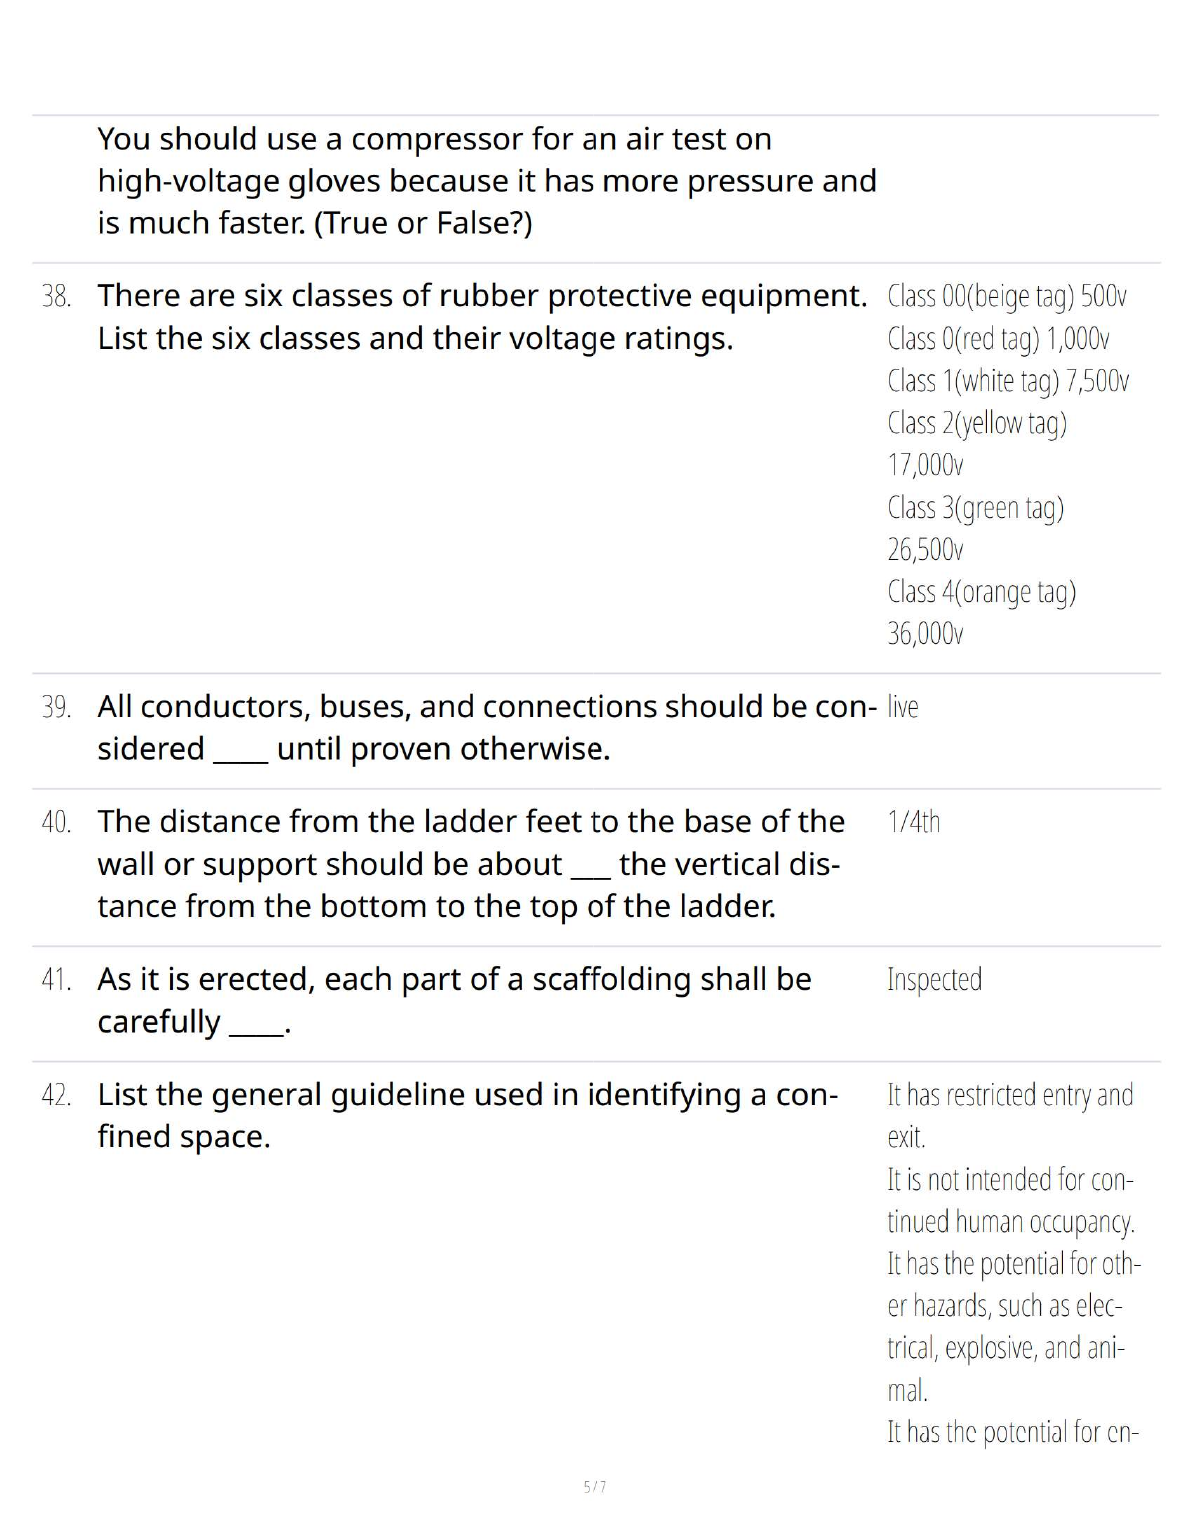The width and height of the screenshot is (1190, 1540).
Task: Click the Class 1 white tag answer
Action: pos(1007,381)
